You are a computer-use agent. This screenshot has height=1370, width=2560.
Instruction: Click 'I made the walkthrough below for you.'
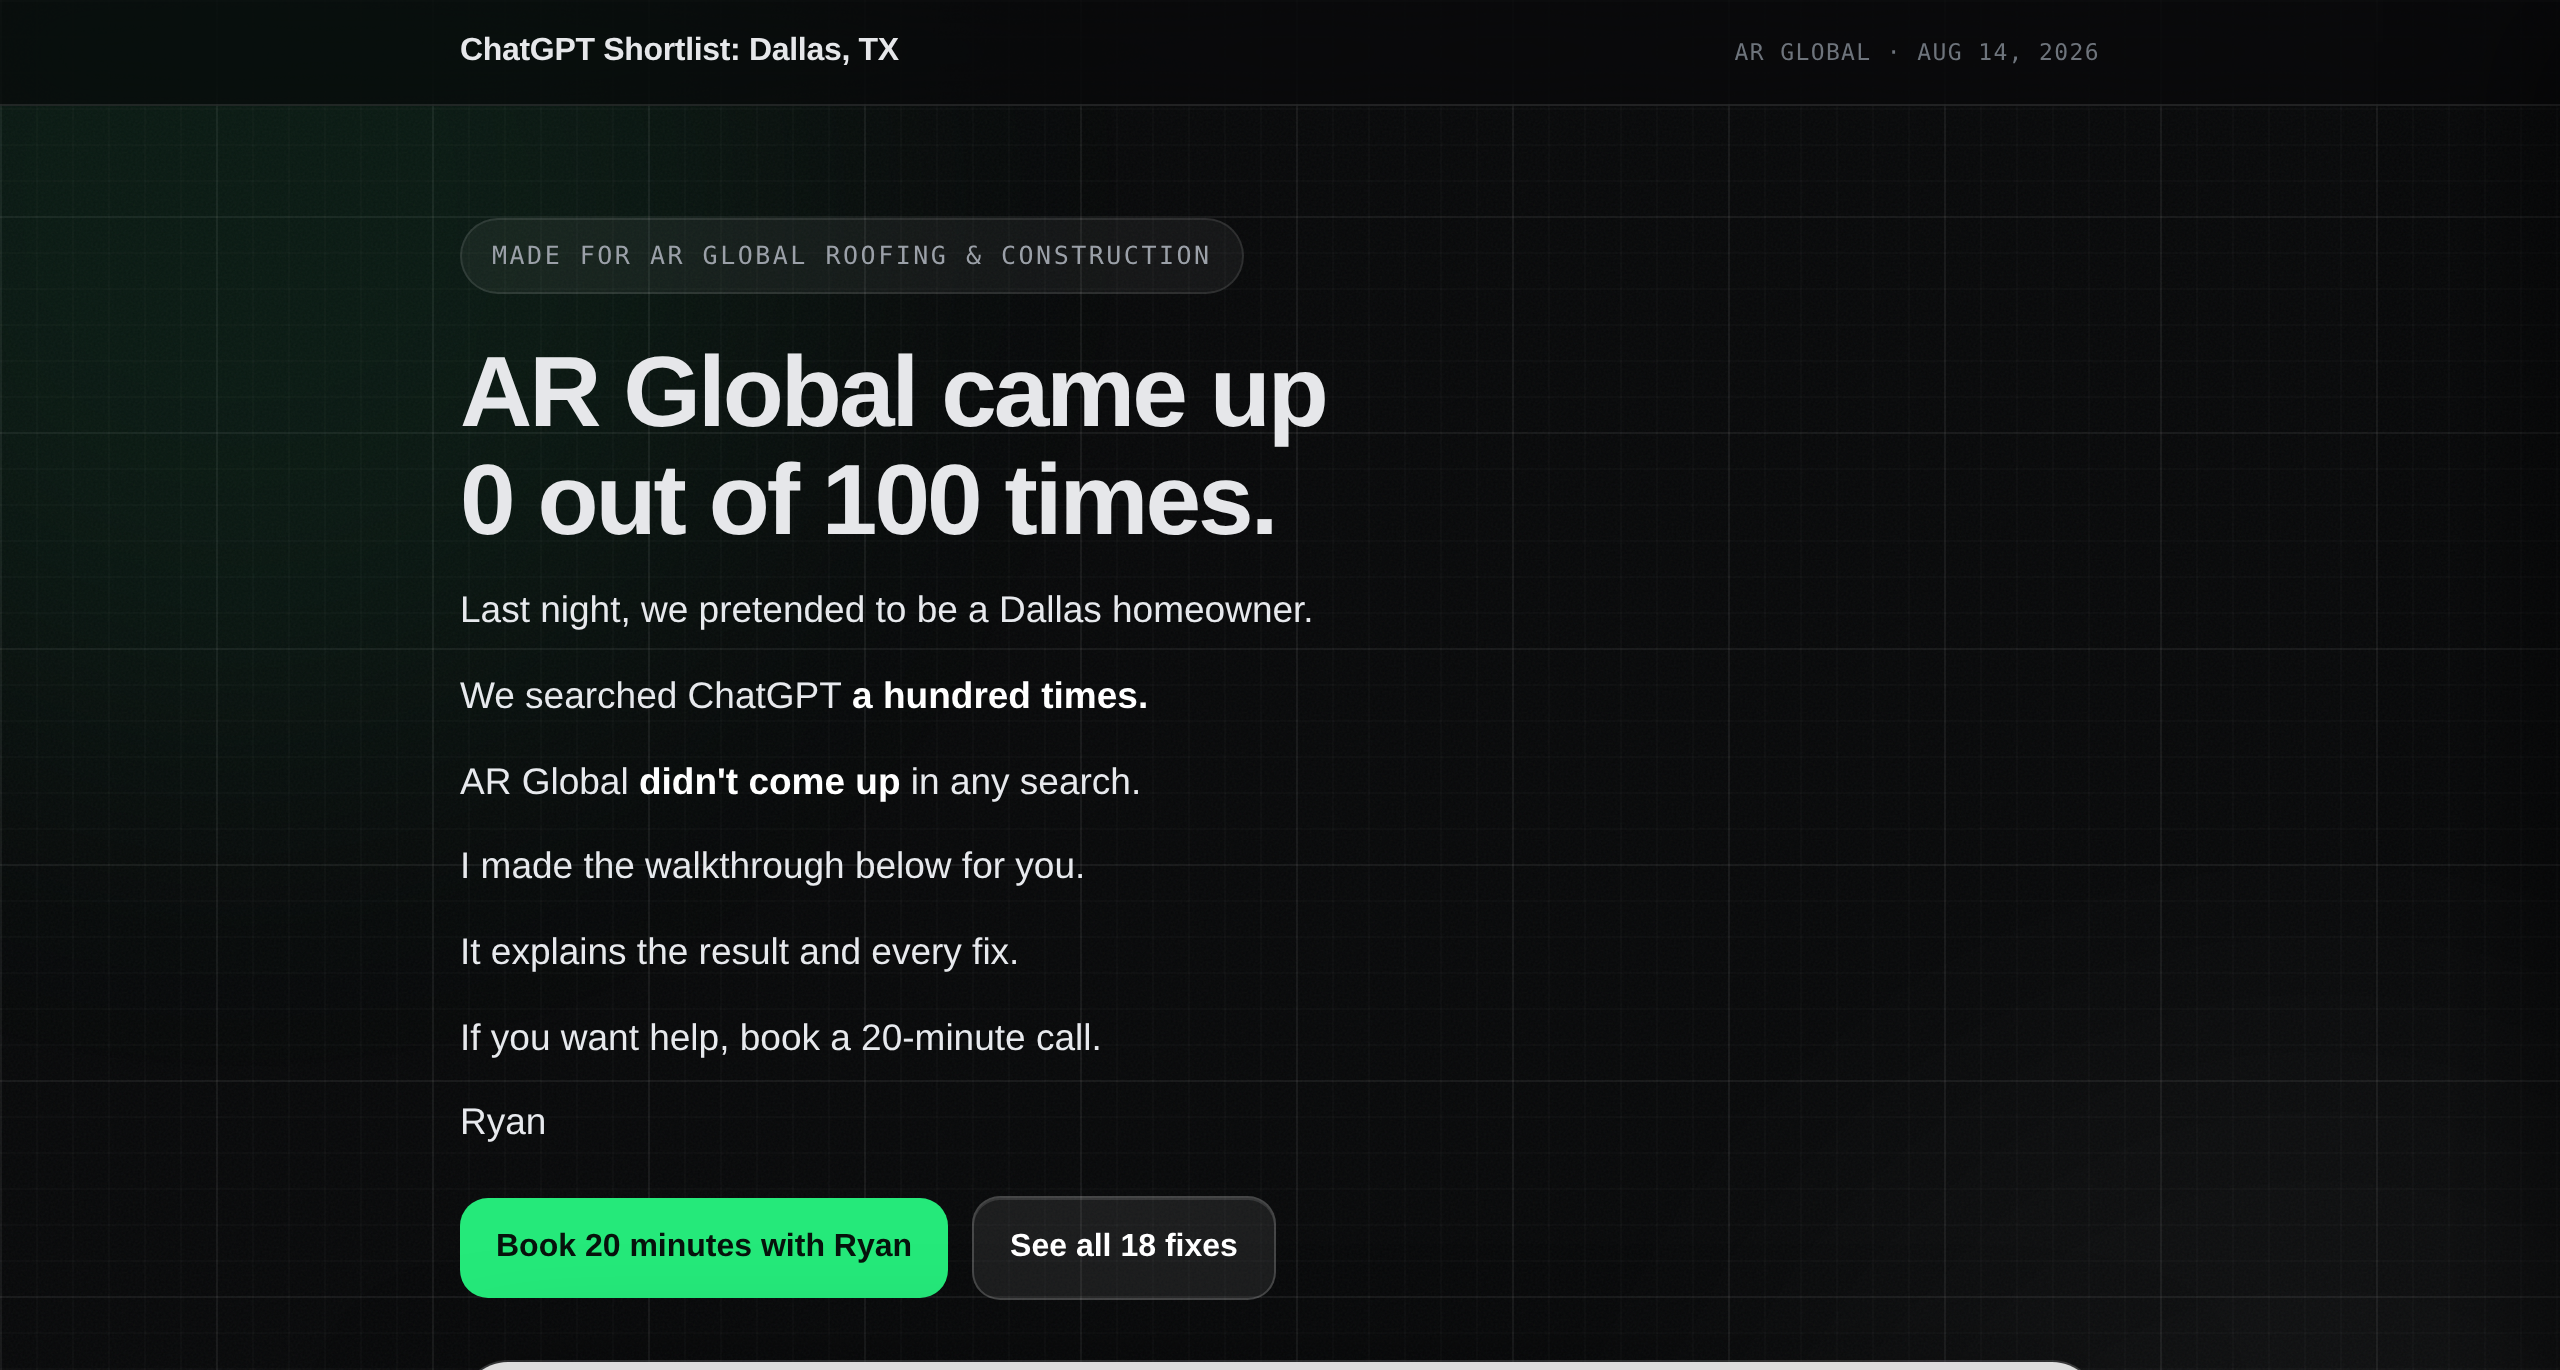pos(772,866)
